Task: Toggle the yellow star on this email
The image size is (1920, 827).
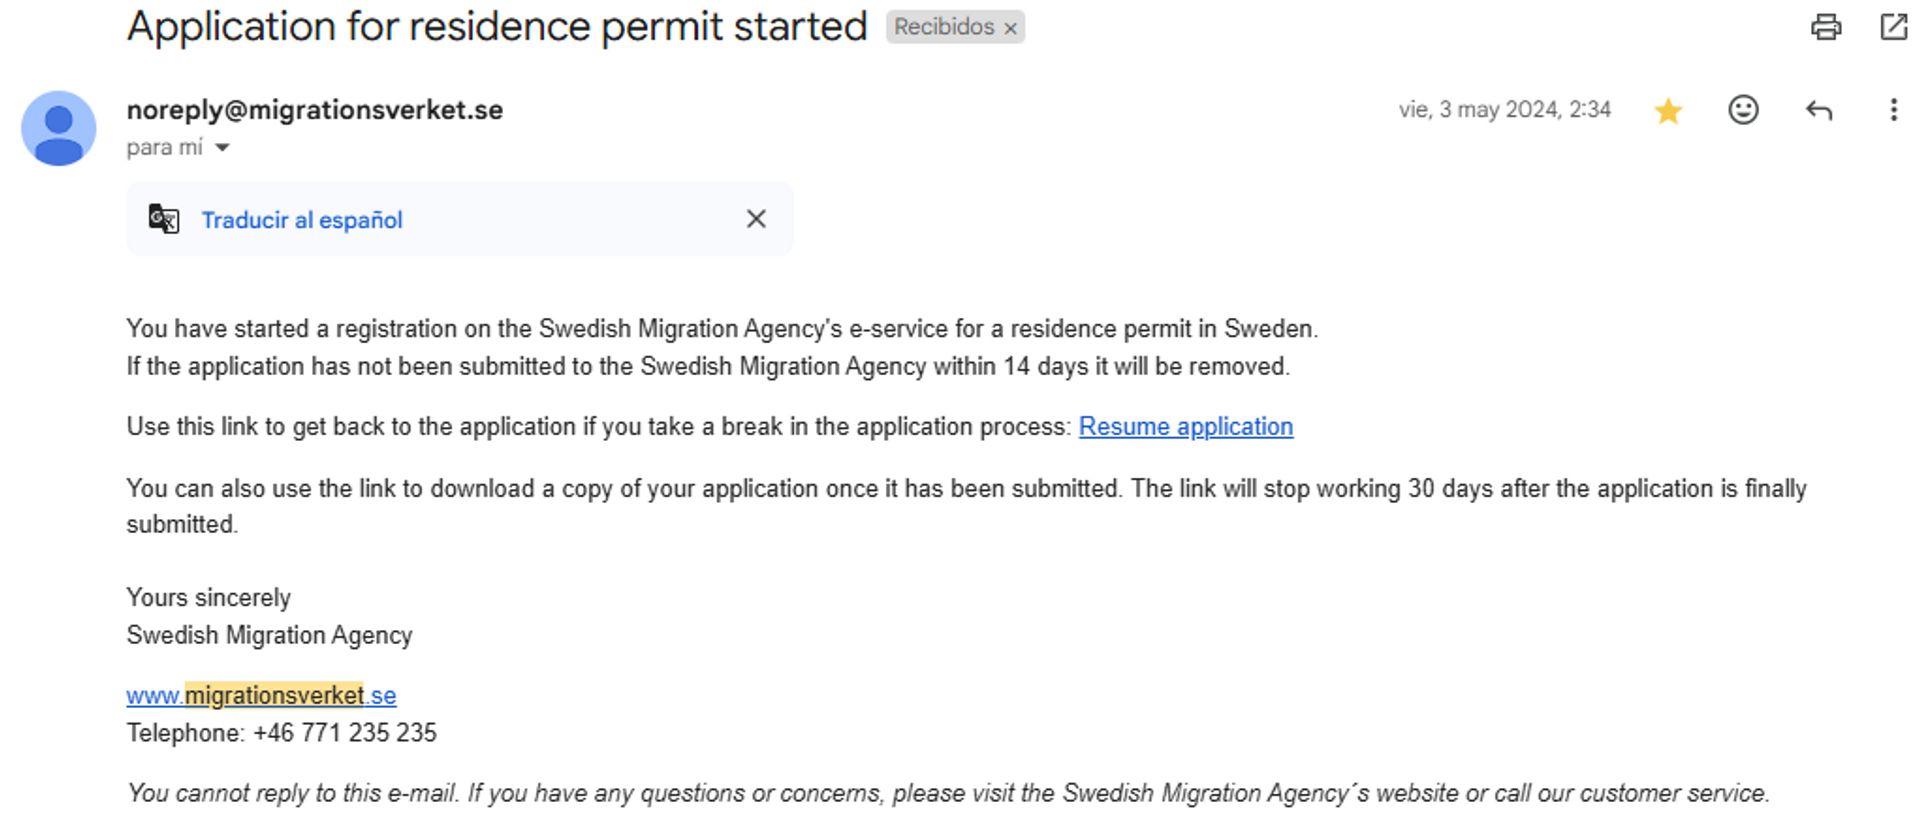Action: tap(1668, 110)
